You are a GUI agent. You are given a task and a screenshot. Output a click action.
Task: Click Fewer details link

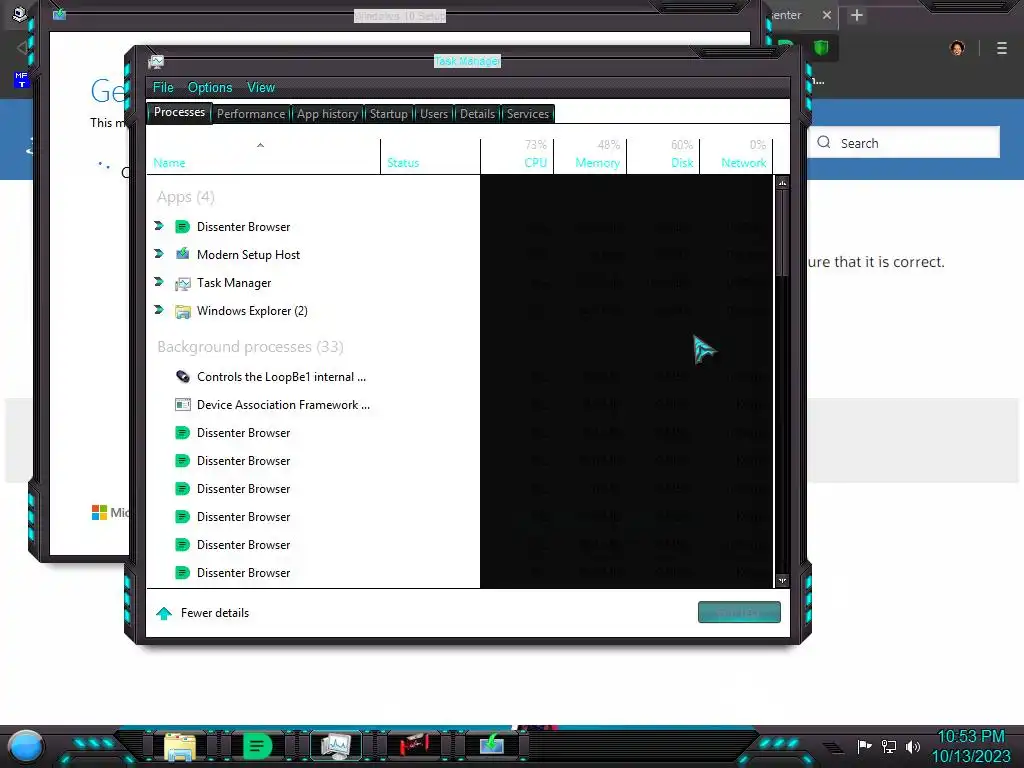click(x=215, y=613)
